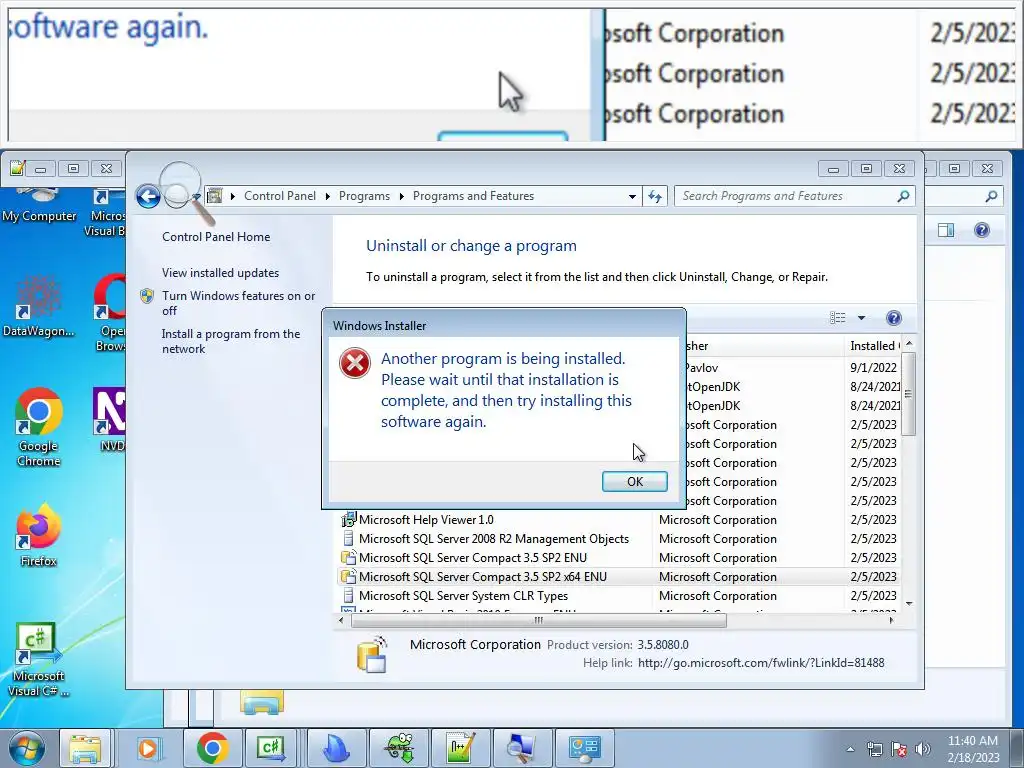
Task: Open My Computer desktop icon
Action: click(39, 205)
